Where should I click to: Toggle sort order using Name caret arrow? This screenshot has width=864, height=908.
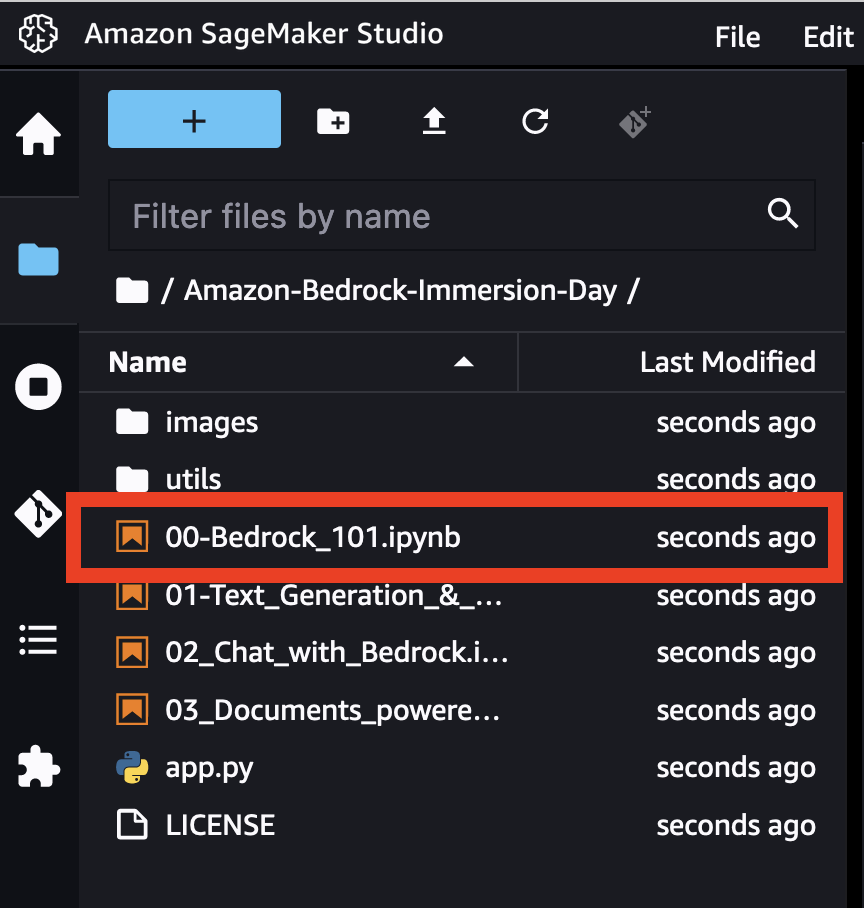pos(464,363)
